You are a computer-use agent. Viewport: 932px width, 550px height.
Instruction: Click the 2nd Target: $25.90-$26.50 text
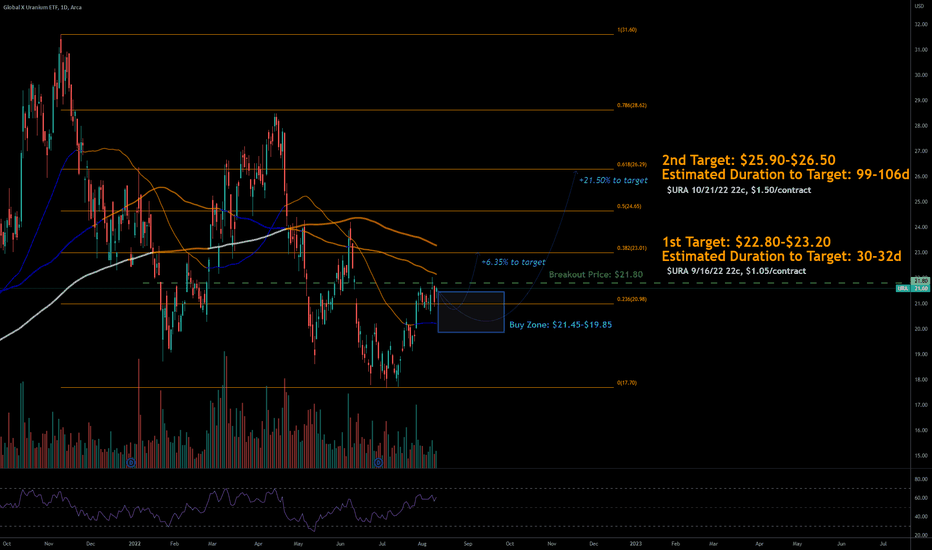click(x=748, y=160)
